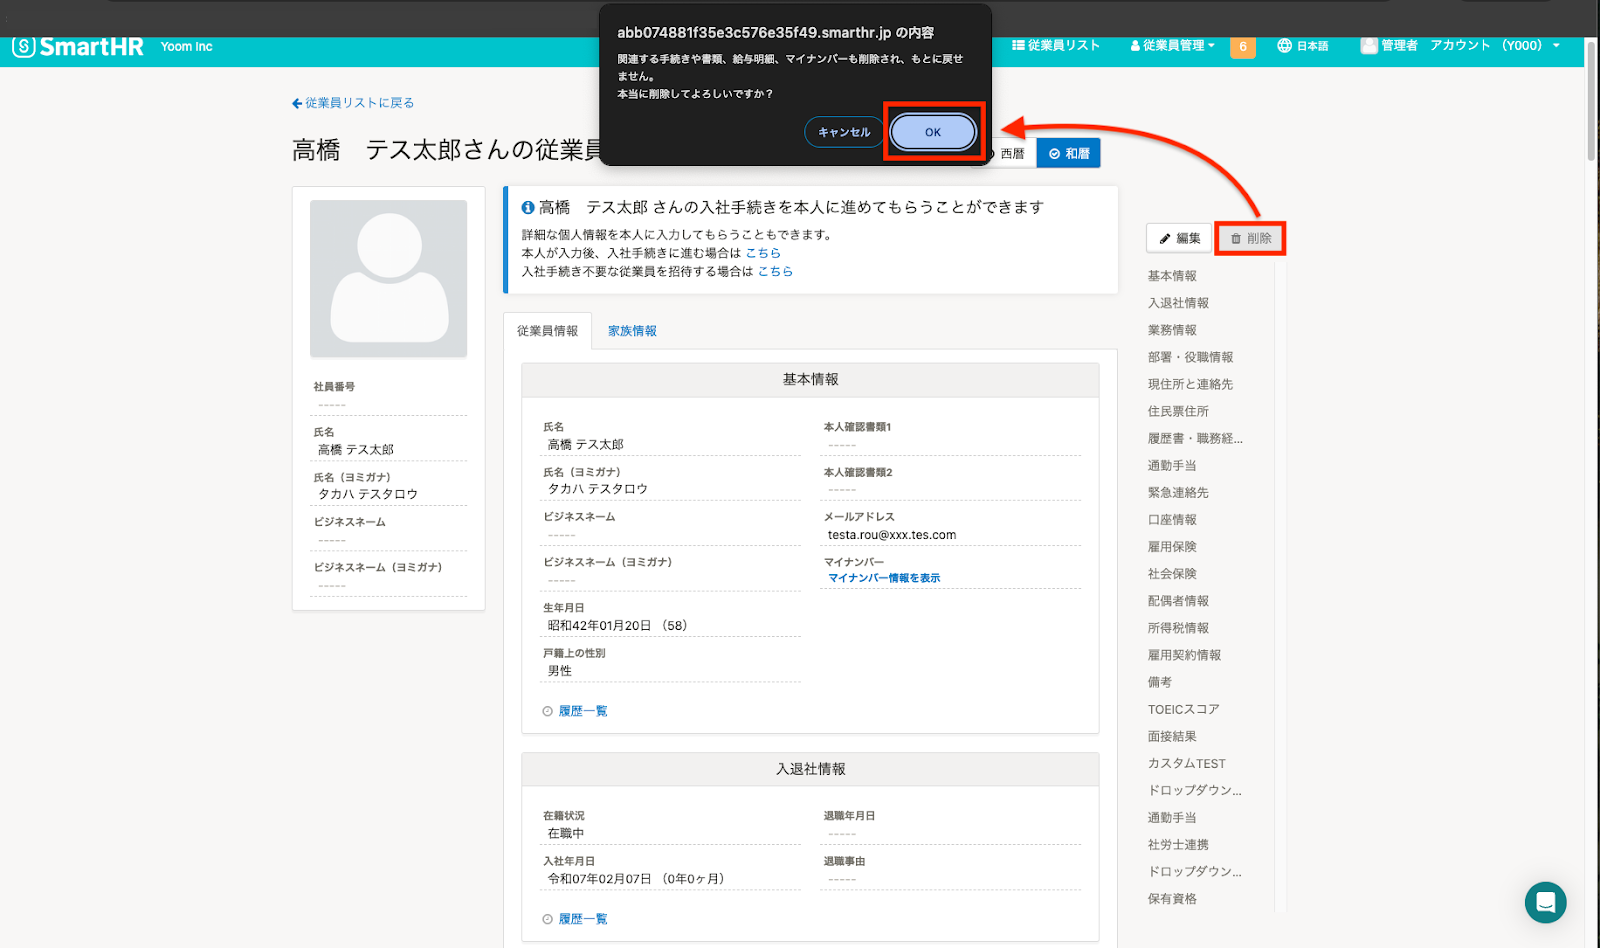Expand the 従業員管理 dropdown menu
This screenshot has width=1600, height=948.
(x=1172, y=46)
